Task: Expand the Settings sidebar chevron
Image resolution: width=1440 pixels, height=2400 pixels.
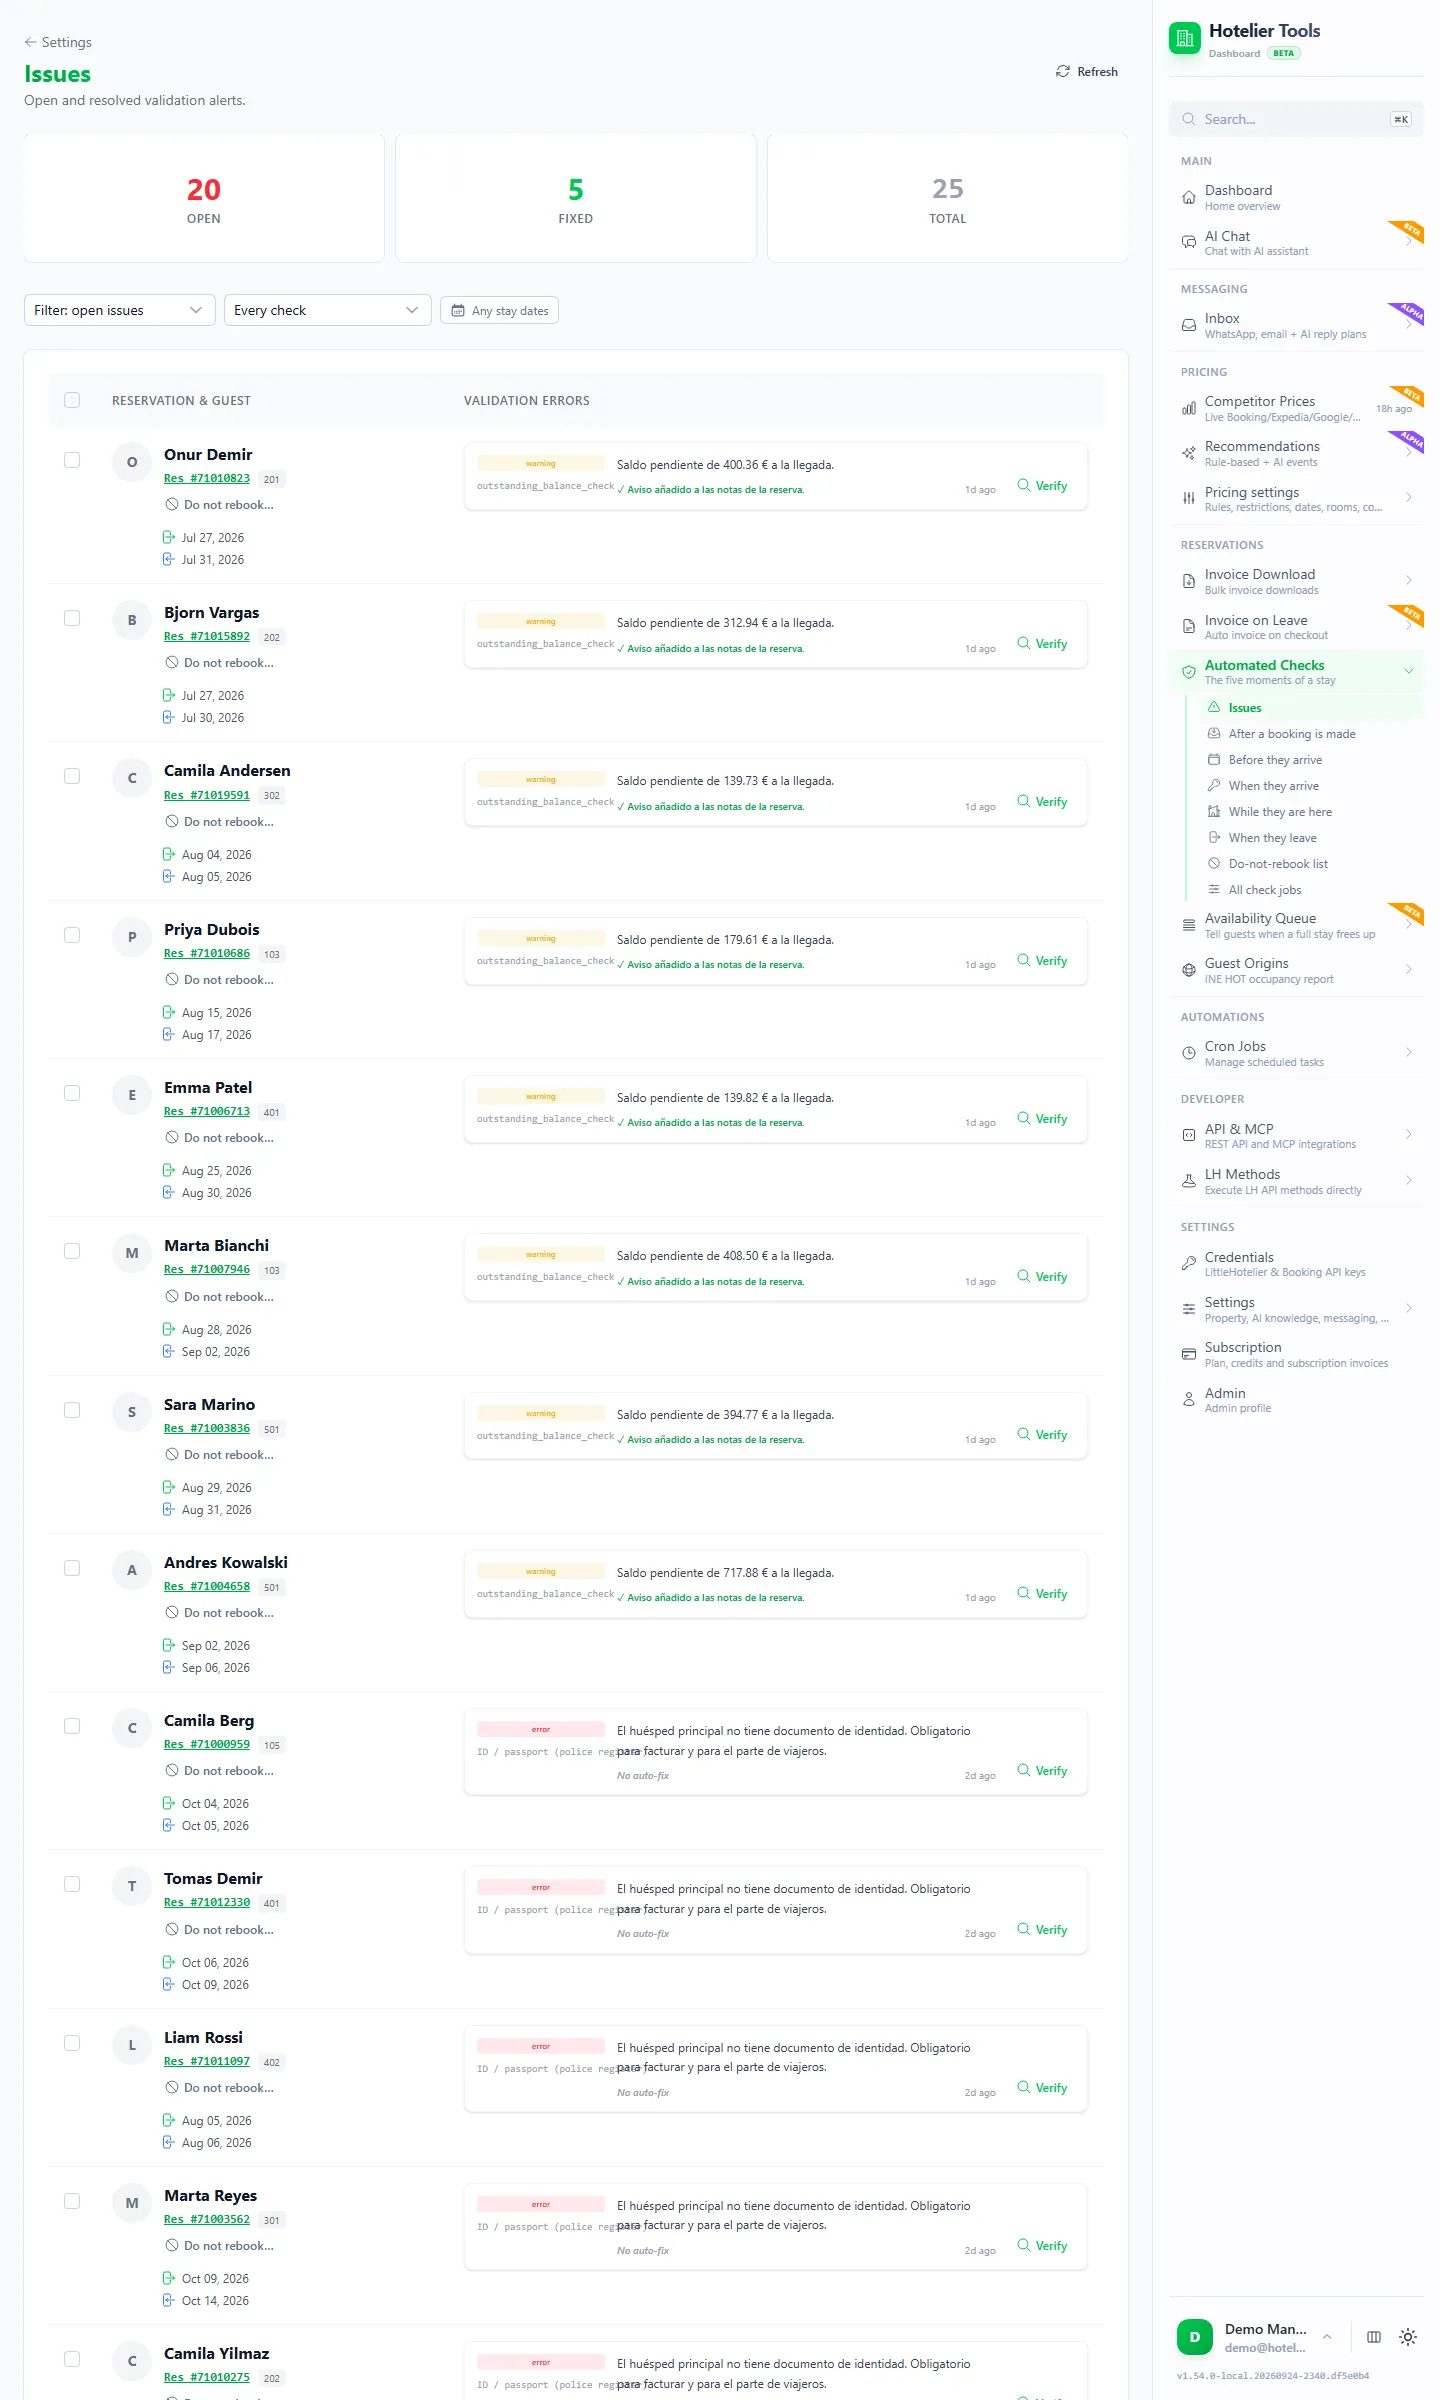Action: pos(1409,1308)
